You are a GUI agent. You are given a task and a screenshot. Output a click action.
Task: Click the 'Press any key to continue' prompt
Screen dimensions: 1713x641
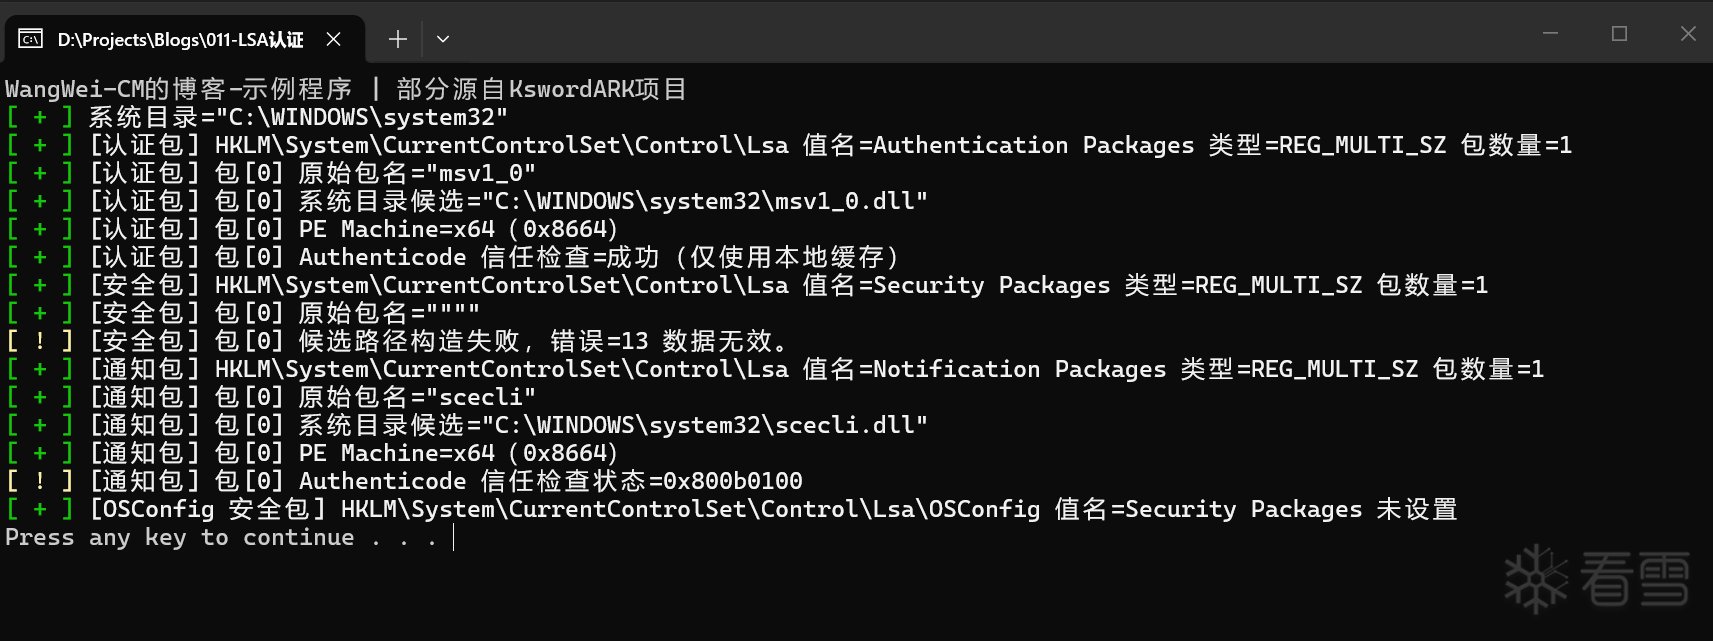coord(221,537)
